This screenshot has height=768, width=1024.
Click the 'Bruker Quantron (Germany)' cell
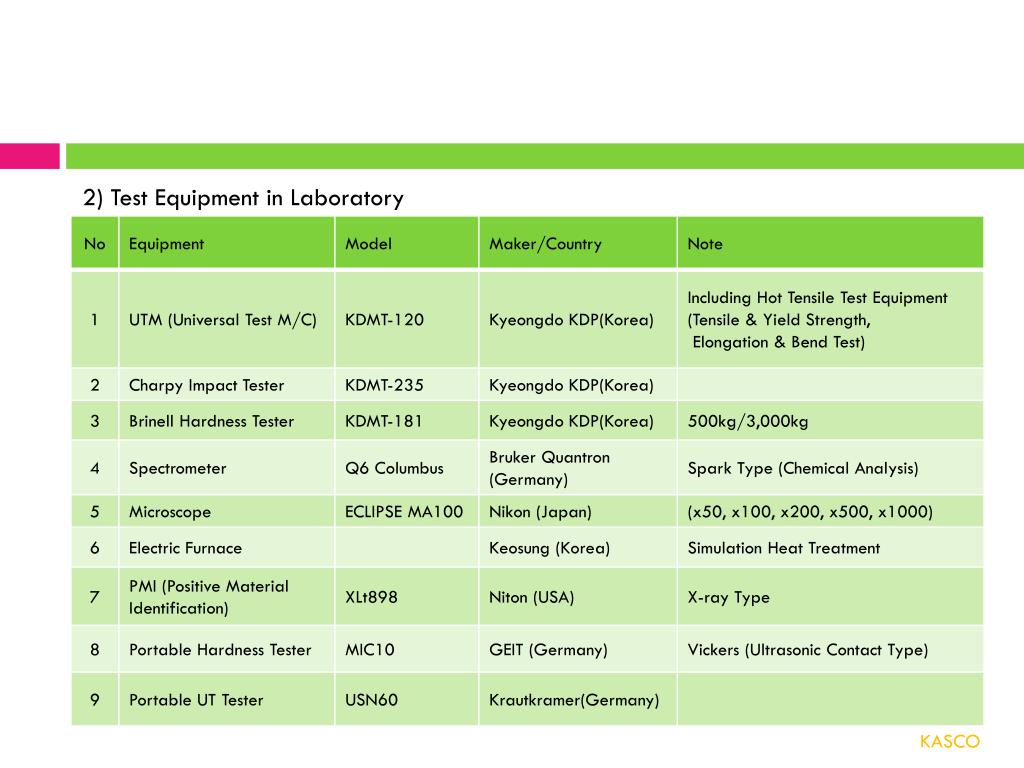[578, 468]
